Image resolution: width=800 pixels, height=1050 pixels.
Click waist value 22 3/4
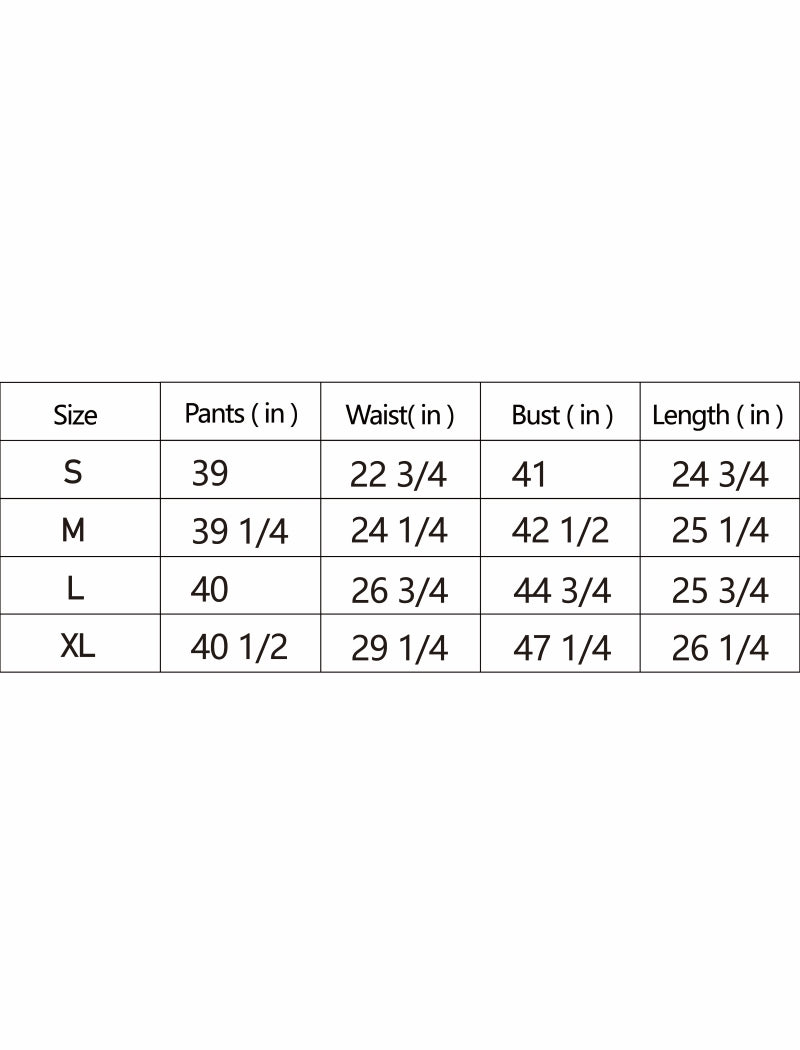398,476
